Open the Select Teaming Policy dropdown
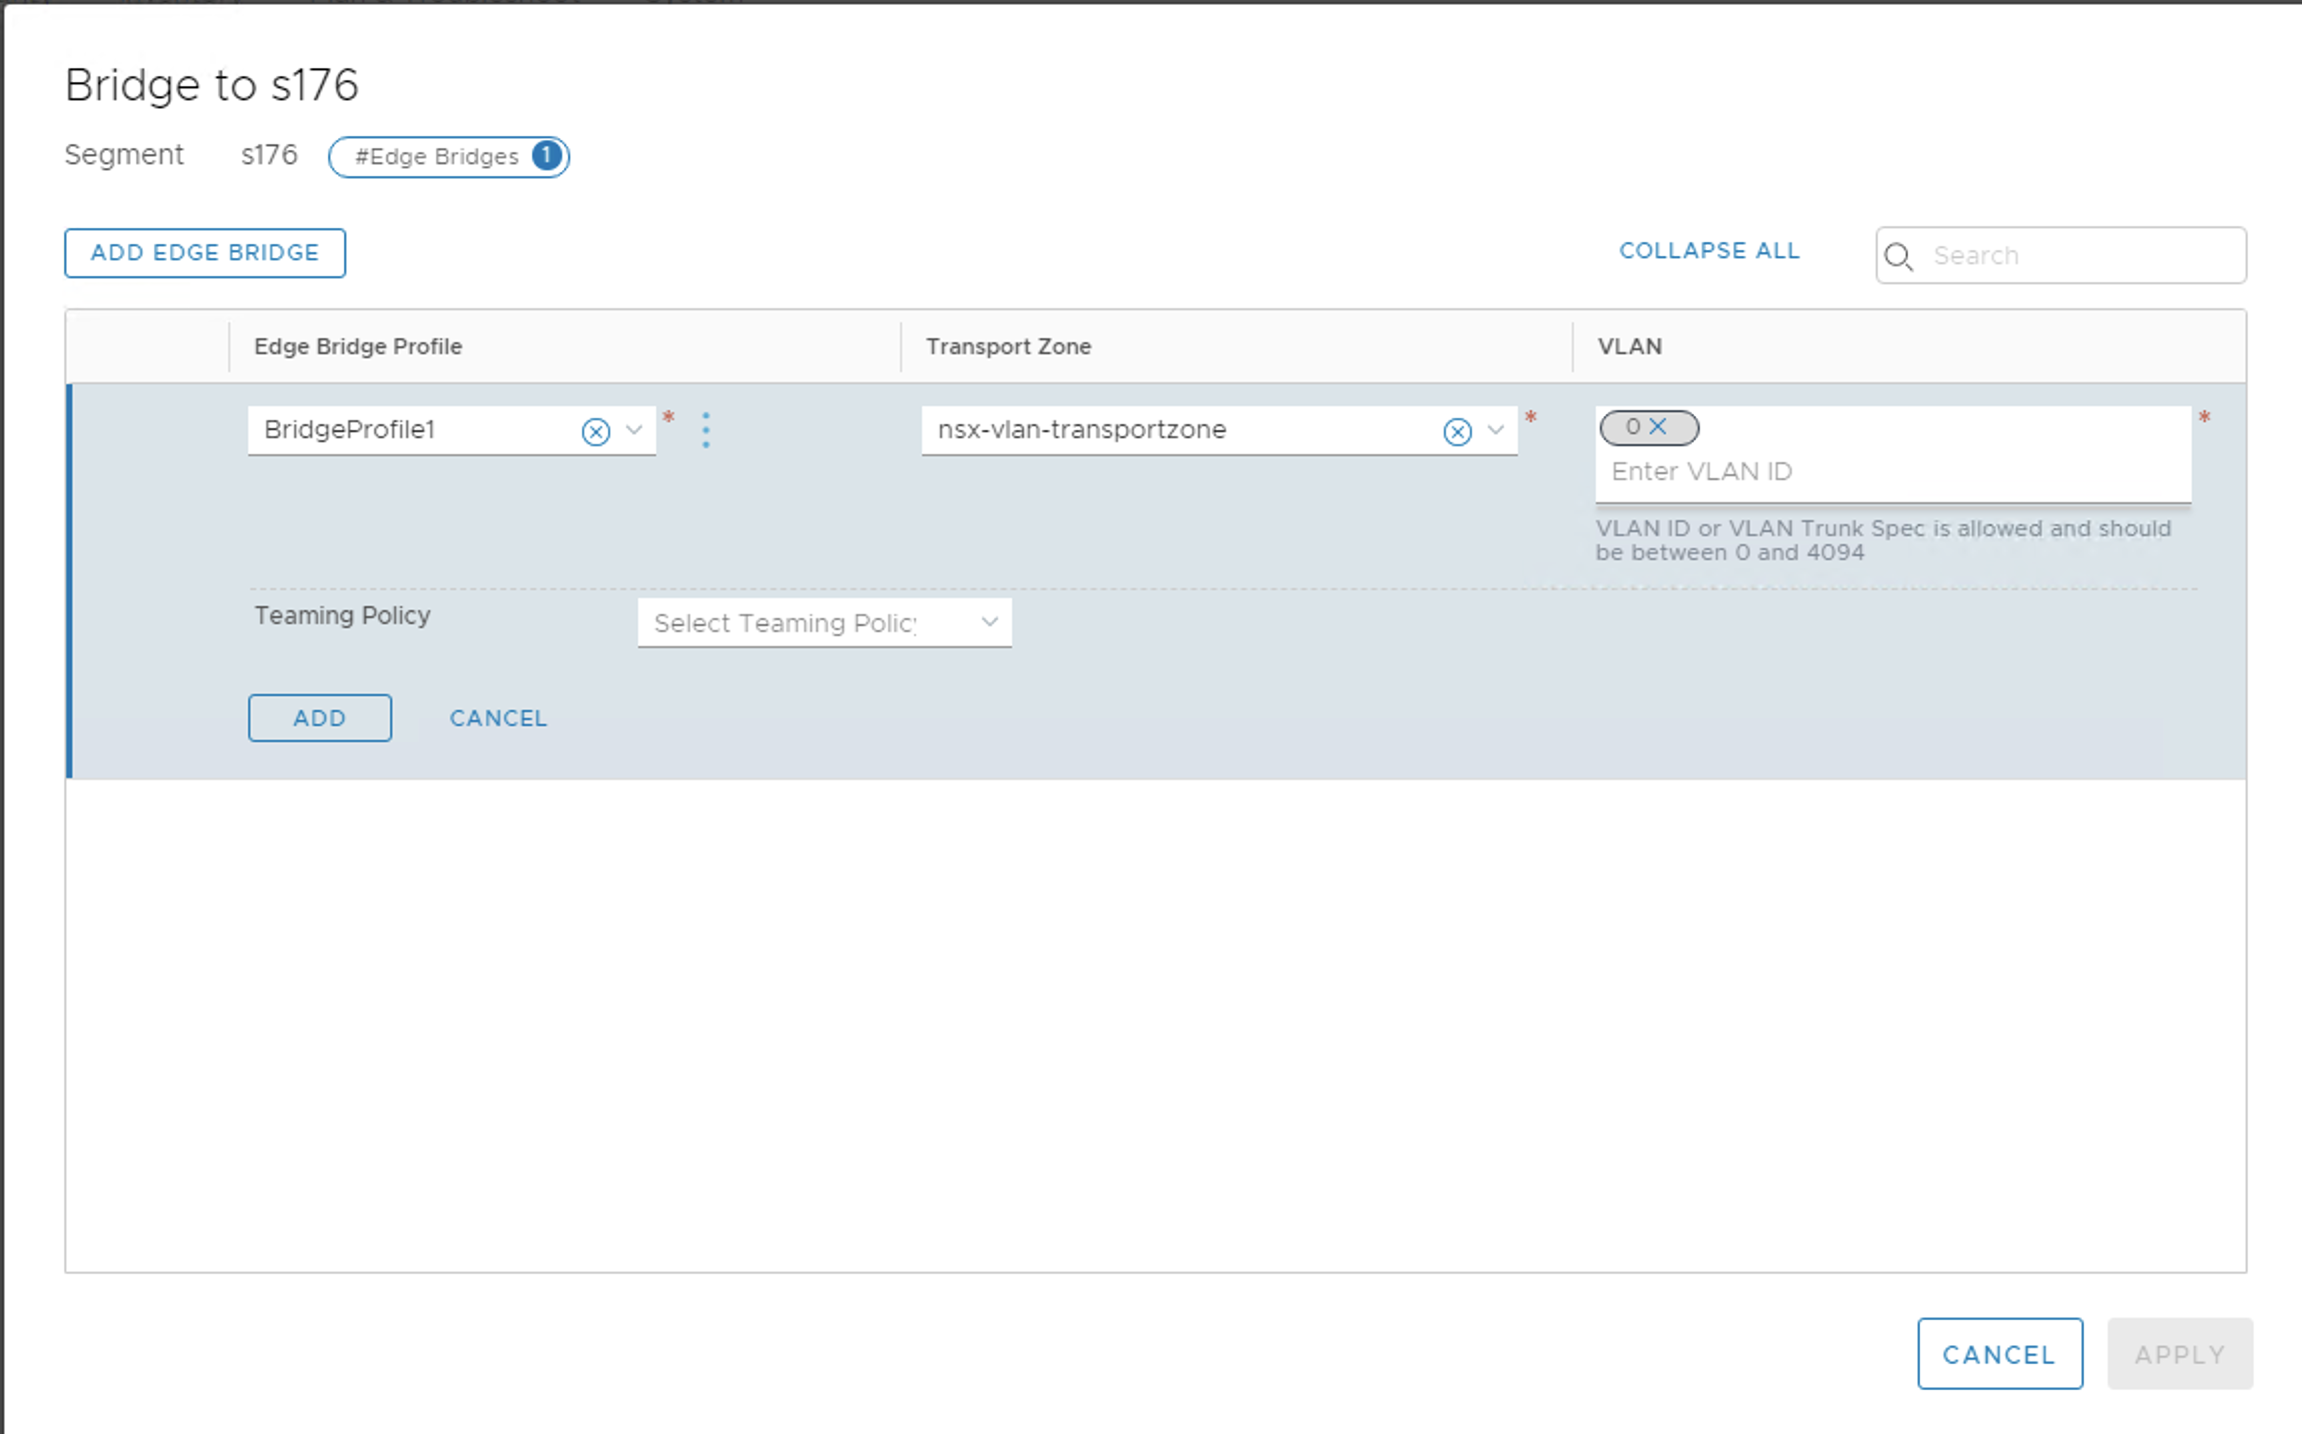 [x=824, y=623]
